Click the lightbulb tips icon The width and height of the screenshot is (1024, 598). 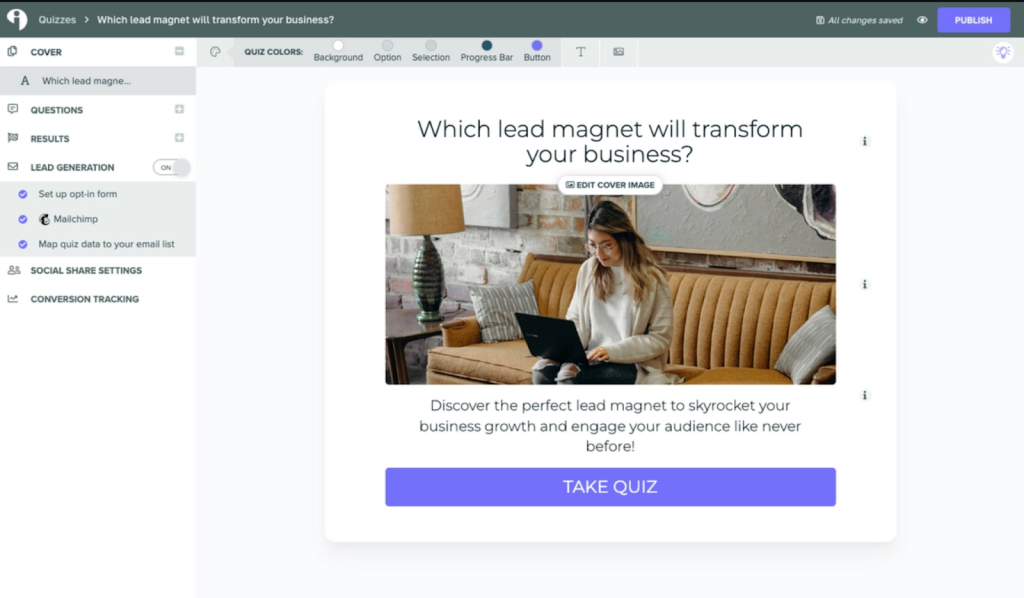click(x=1002, y=53)
